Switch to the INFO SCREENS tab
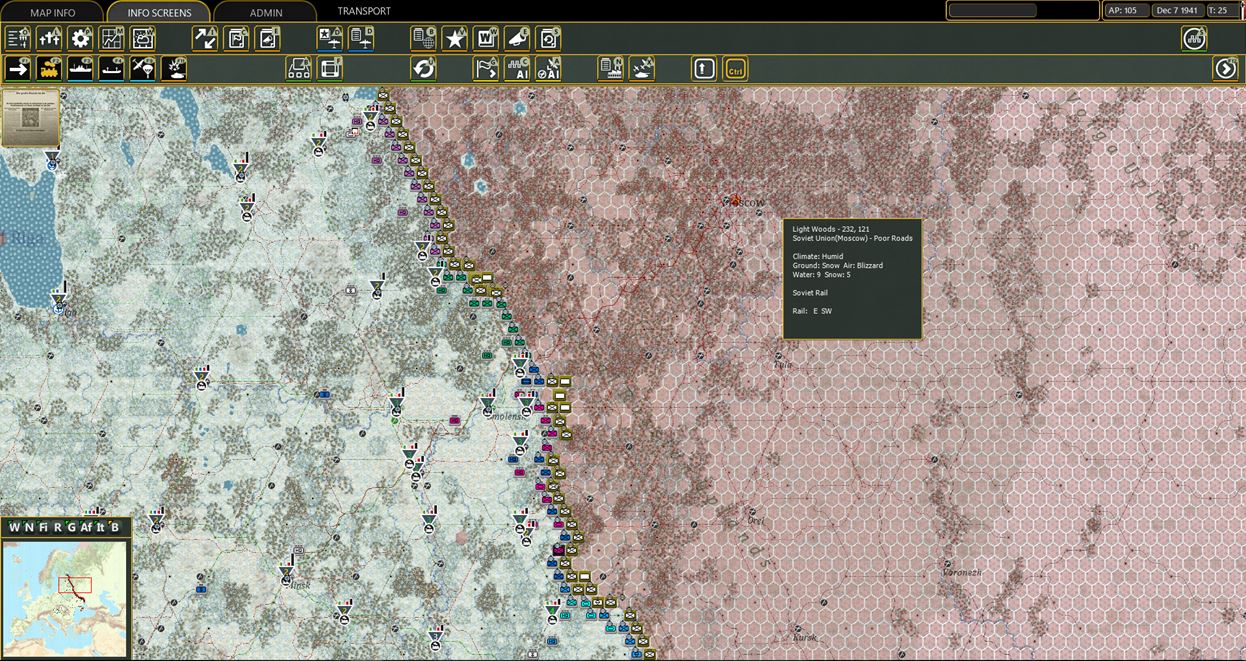This screenshot has height=661, width=1246. (158, 12)
